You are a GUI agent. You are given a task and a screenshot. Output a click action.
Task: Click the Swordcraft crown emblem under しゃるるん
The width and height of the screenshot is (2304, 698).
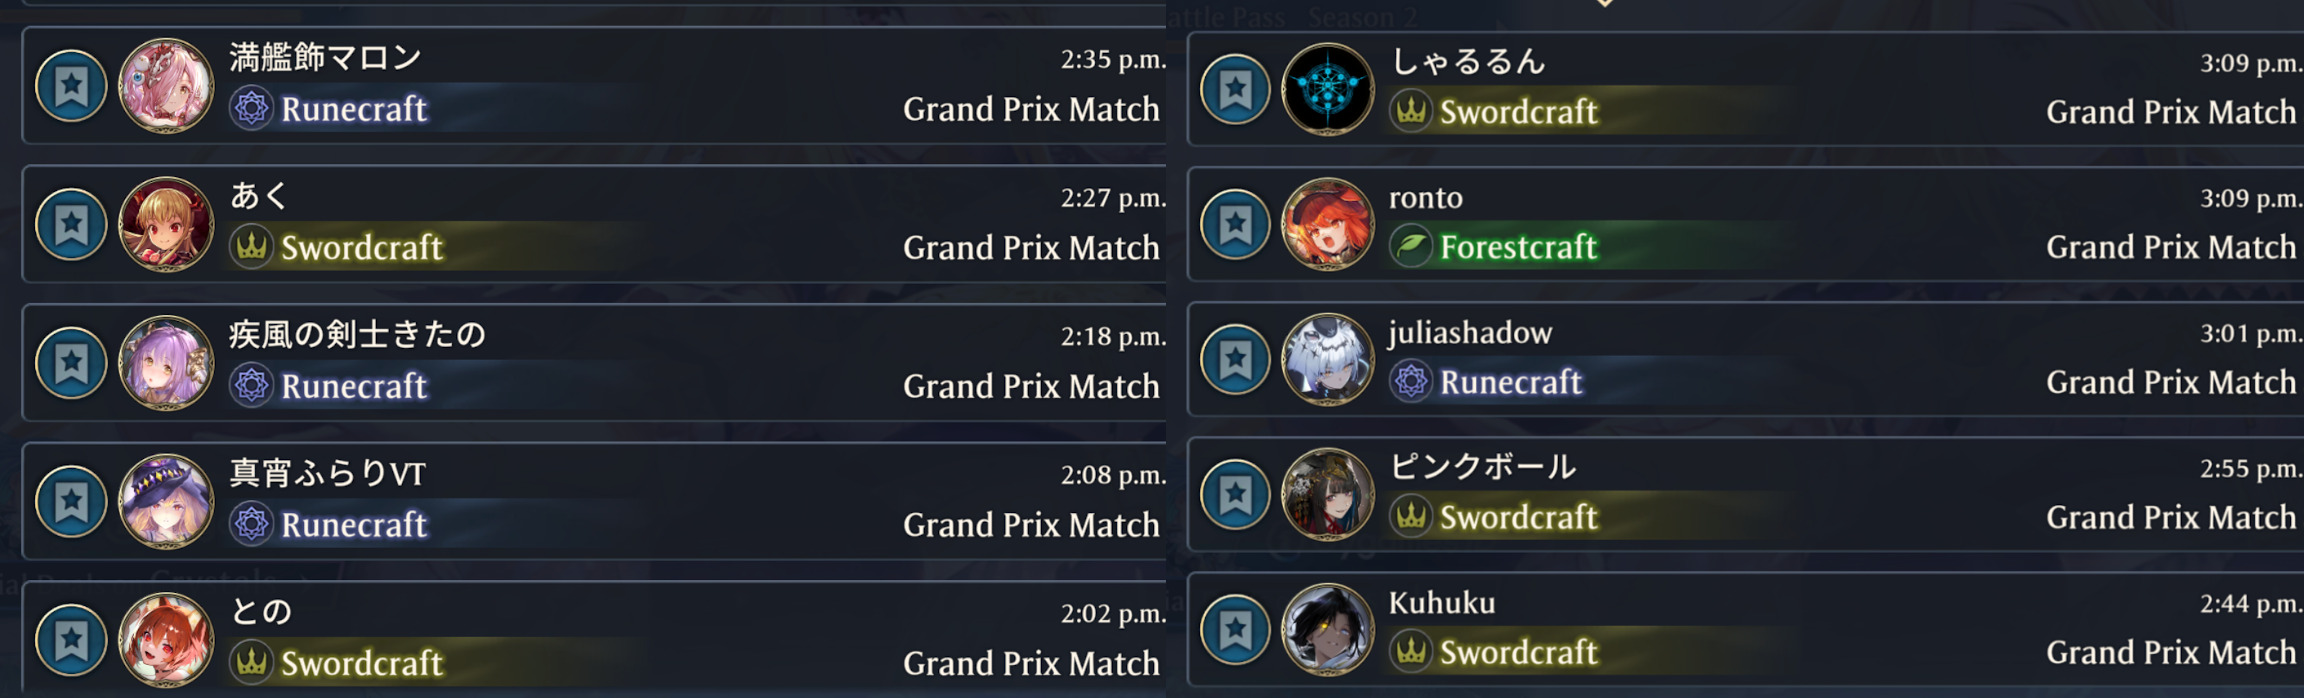[x=1410, y=111]
